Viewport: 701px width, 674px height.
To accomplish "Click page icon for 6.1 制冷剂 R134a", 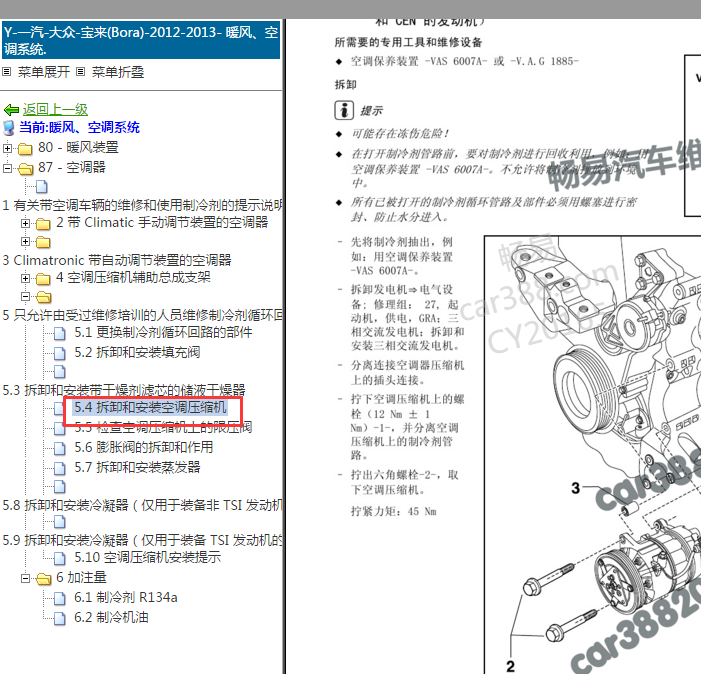I will tap(59, 598).
